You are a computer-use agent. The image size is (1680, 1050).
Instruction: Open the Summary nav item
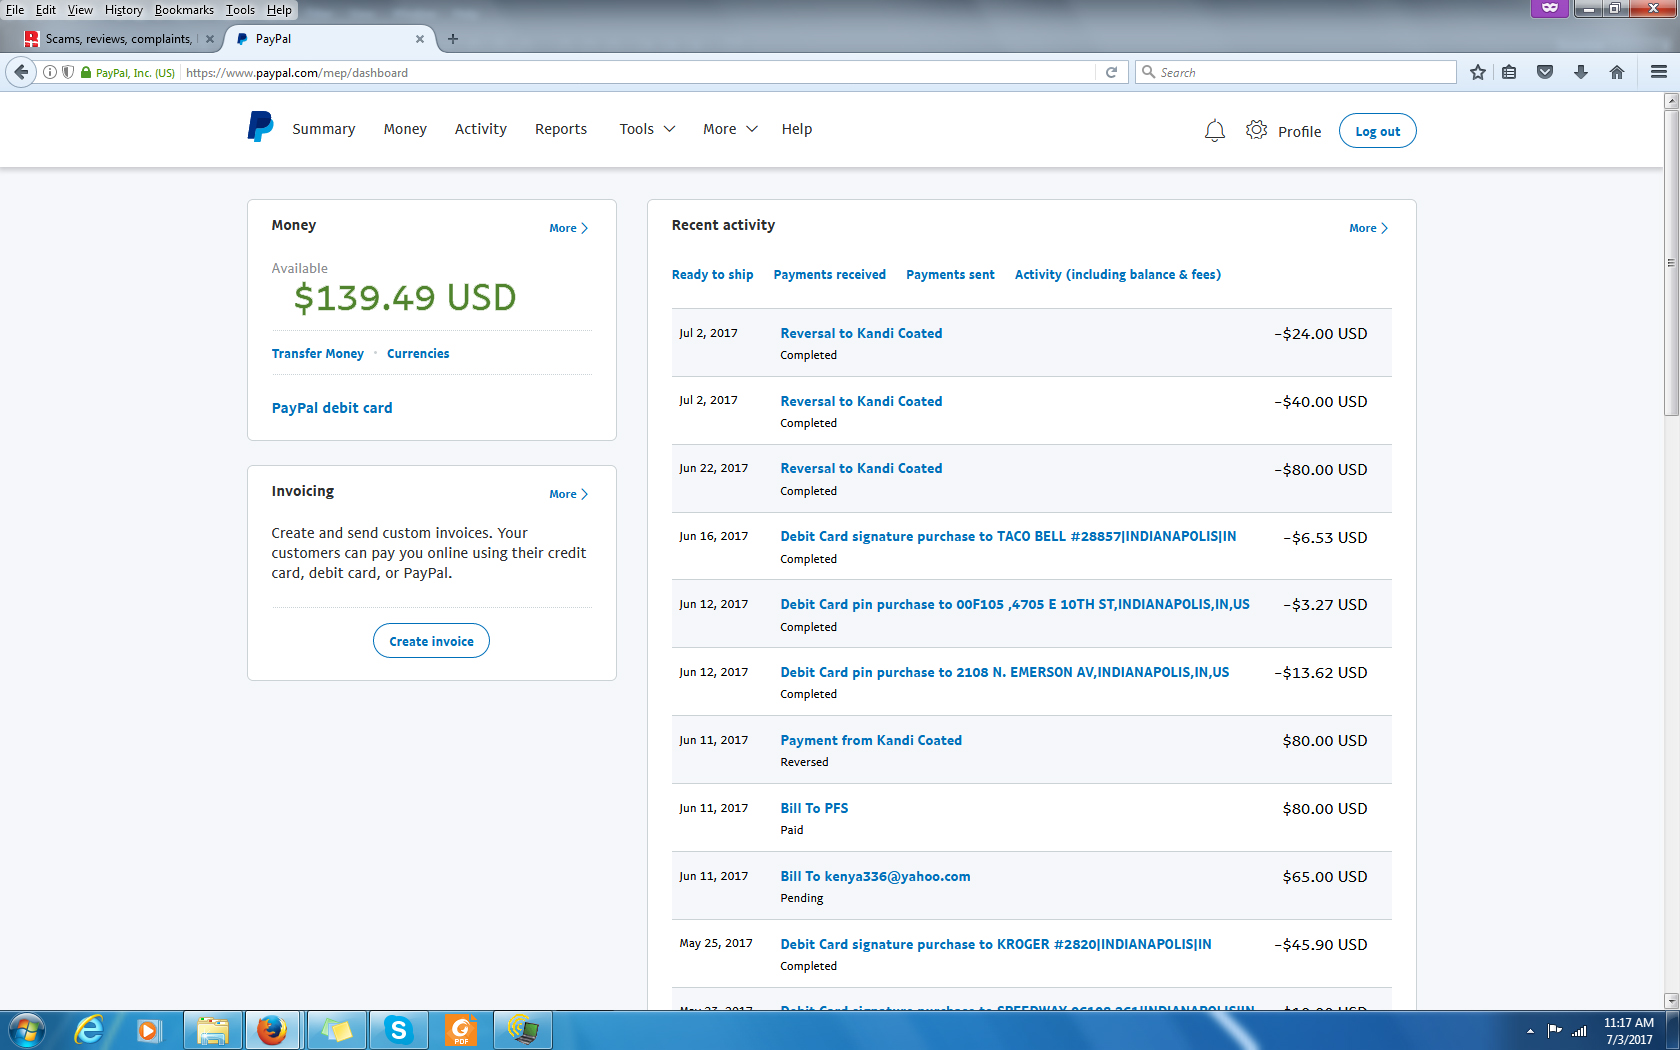(324, 129)
